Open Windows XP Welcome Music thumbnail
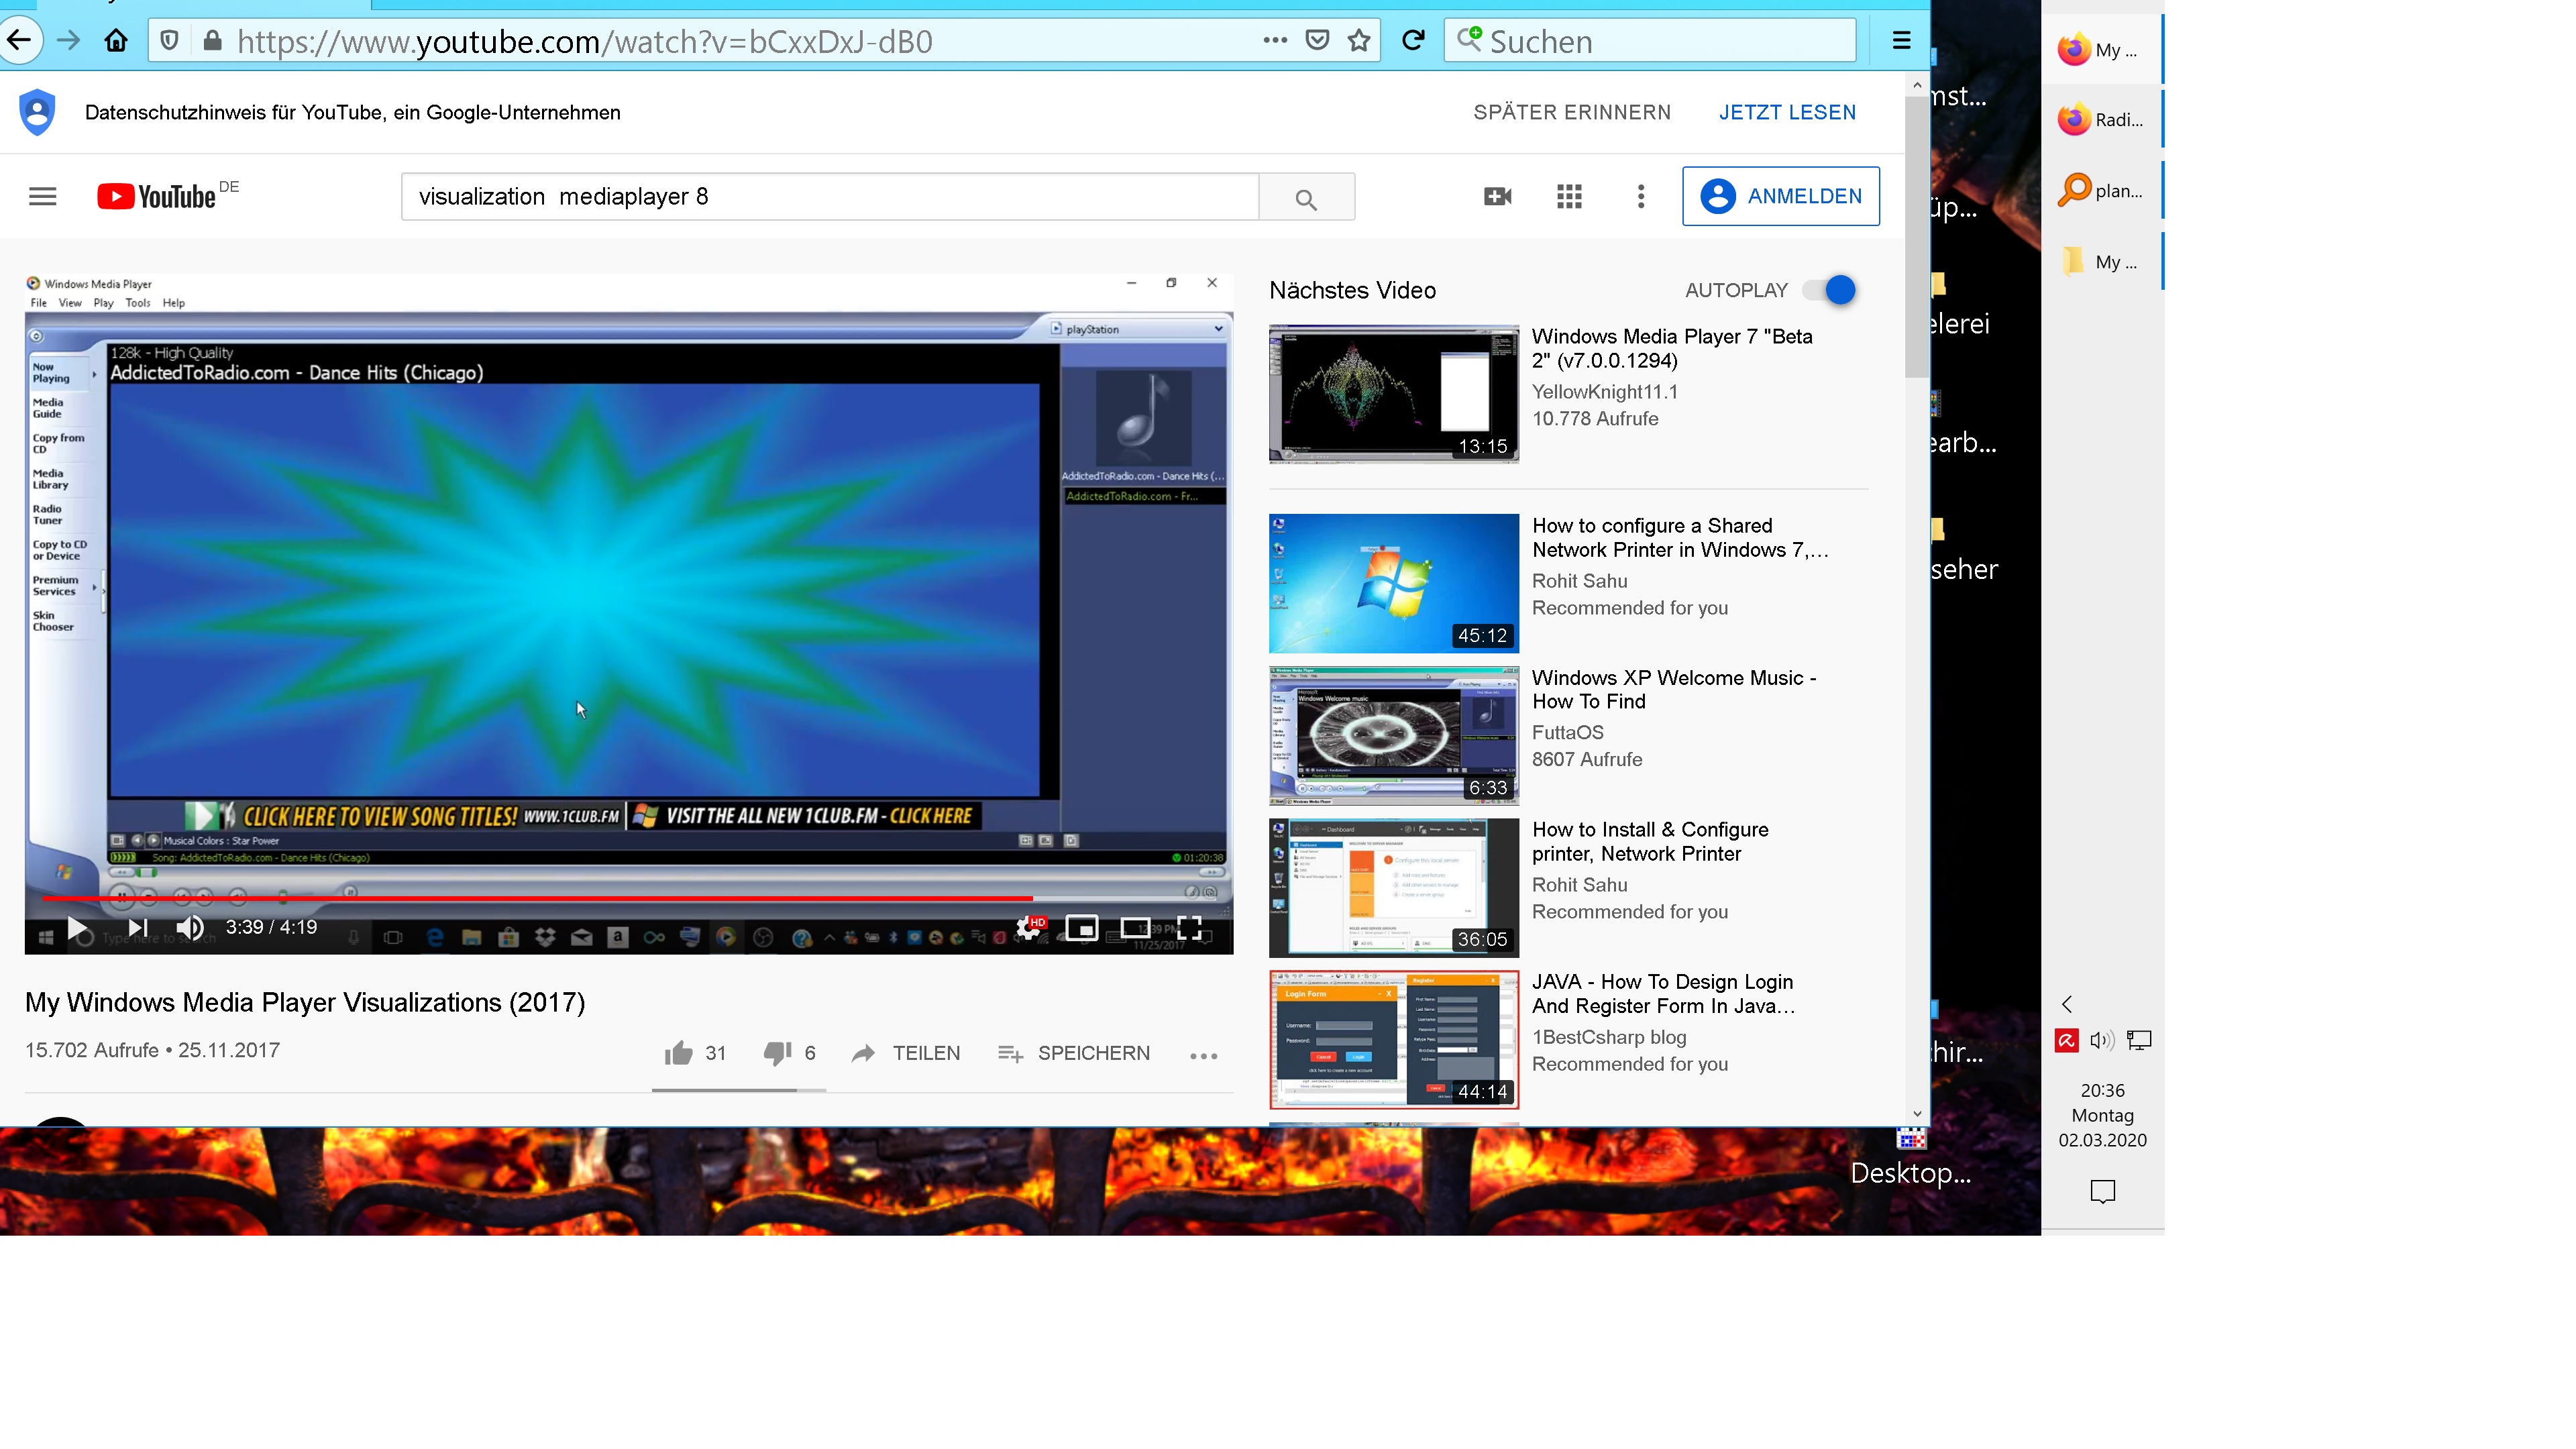Image resolution: width=2576 pixels, height=1449 pixels. (1393, 736)
